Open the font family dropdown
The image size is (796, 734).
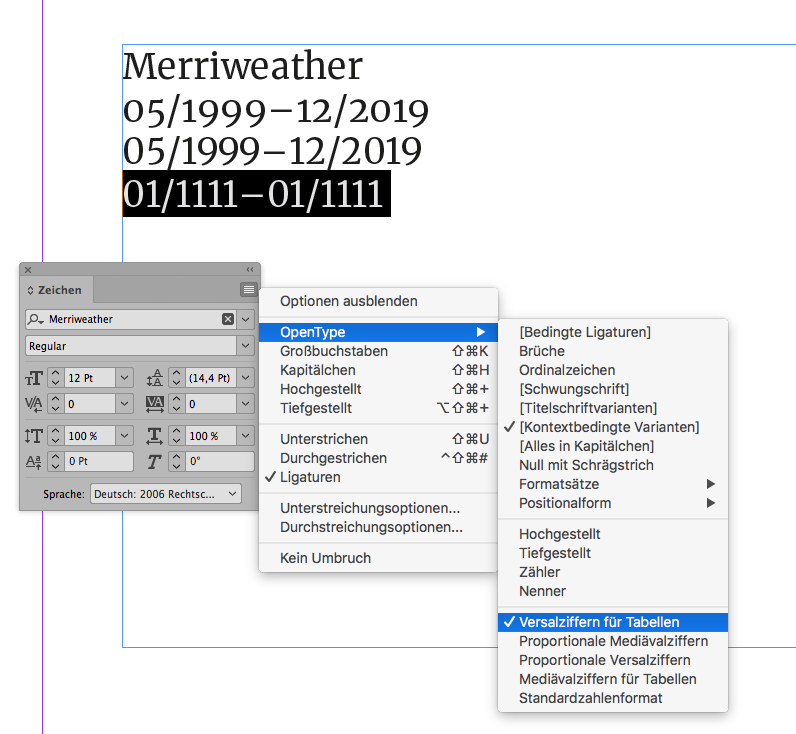[246, 319]
